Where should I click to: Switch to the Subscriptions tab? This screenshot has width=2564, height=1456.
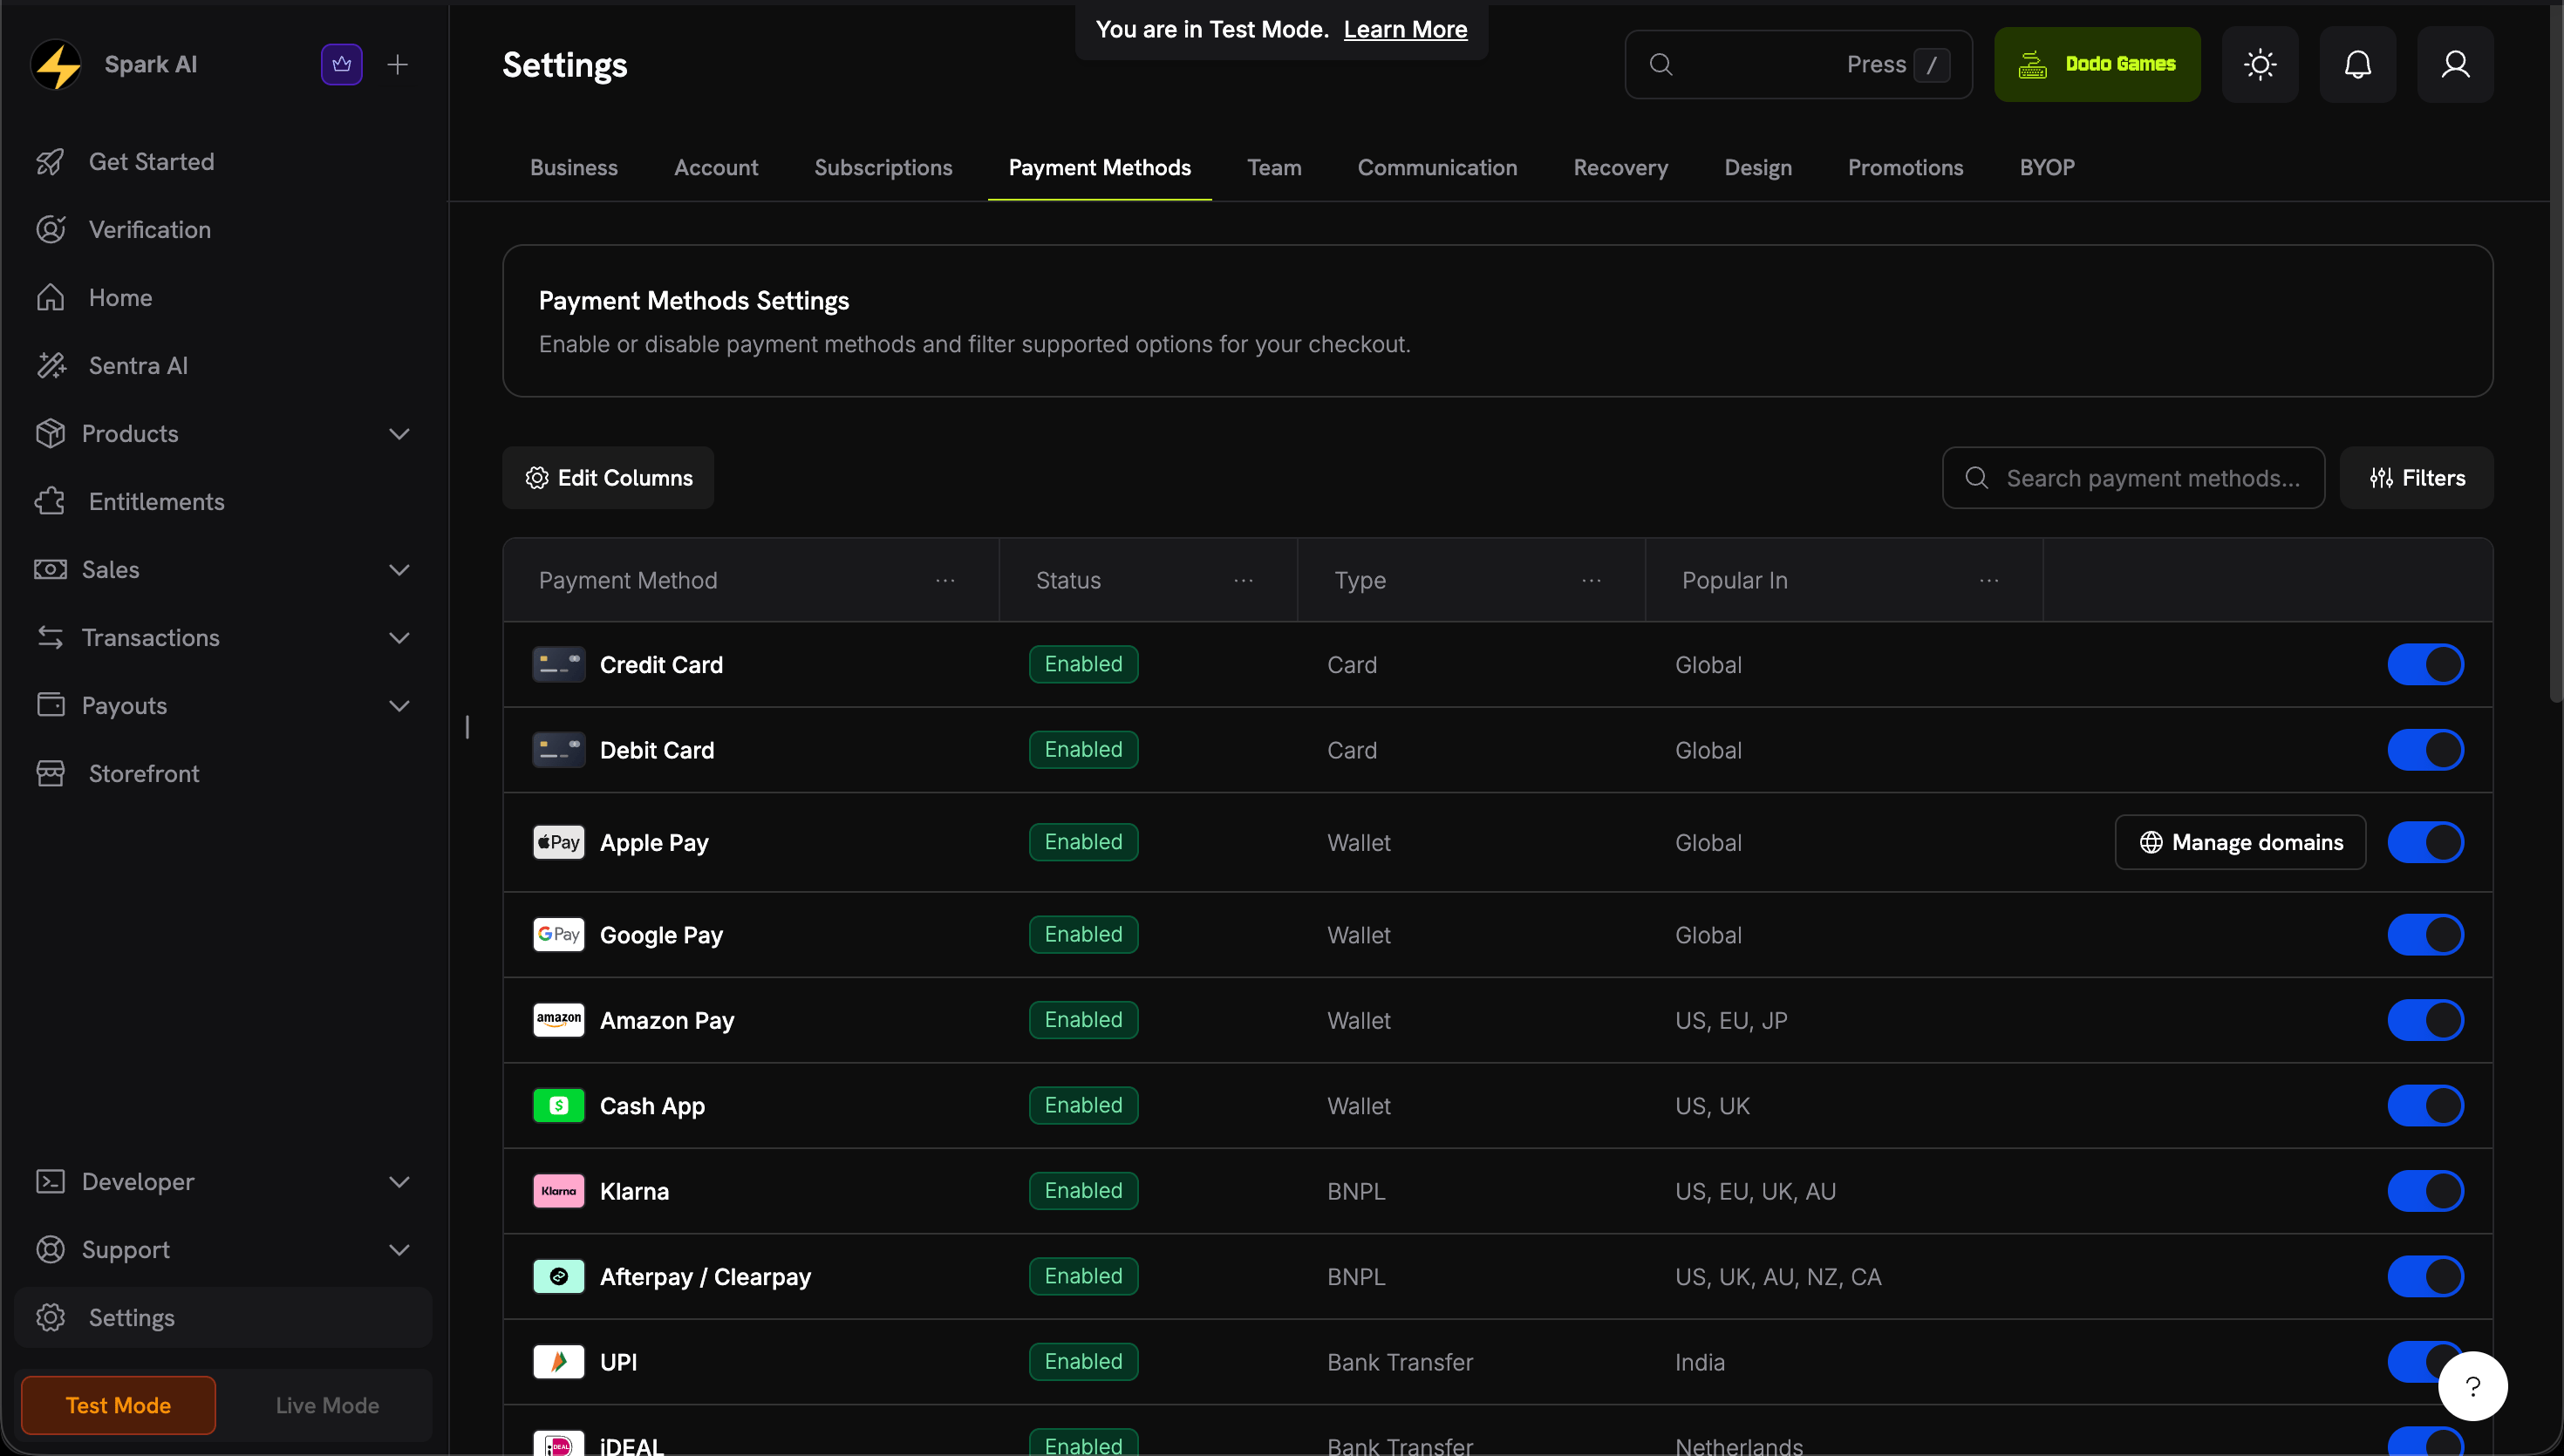pos(883,168)
